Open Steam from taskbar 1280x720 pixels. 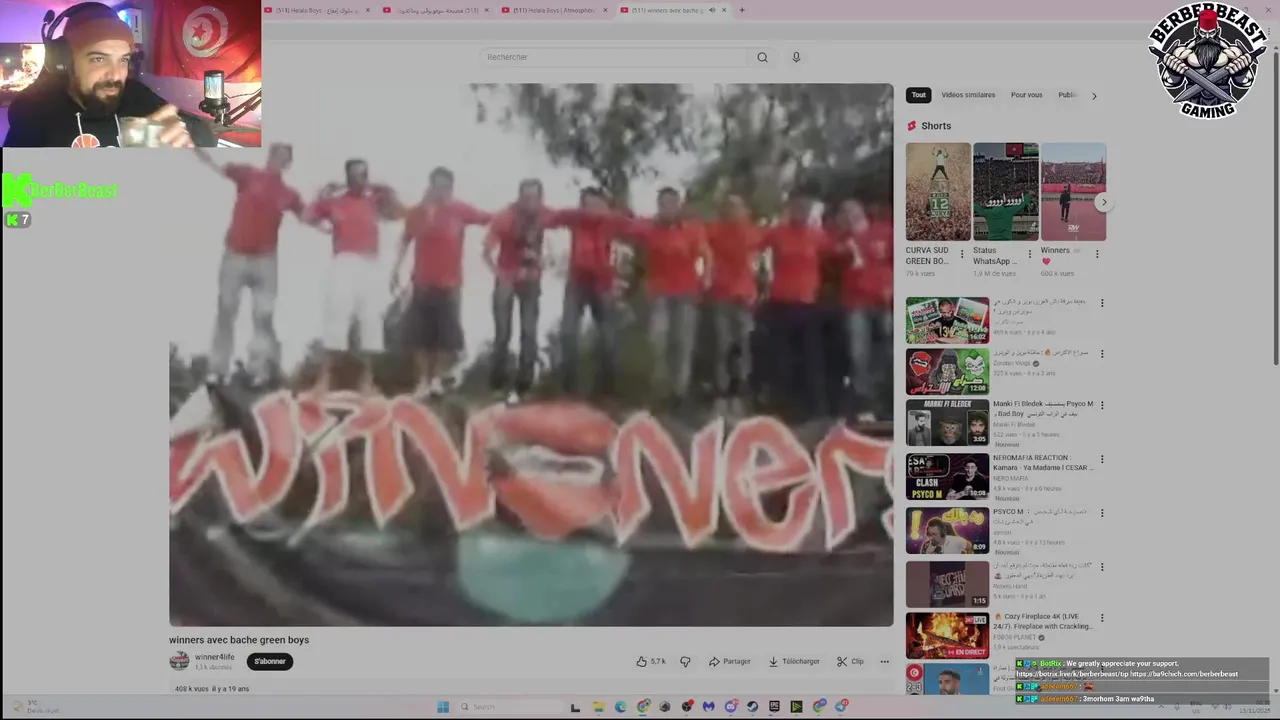[752, 706]
